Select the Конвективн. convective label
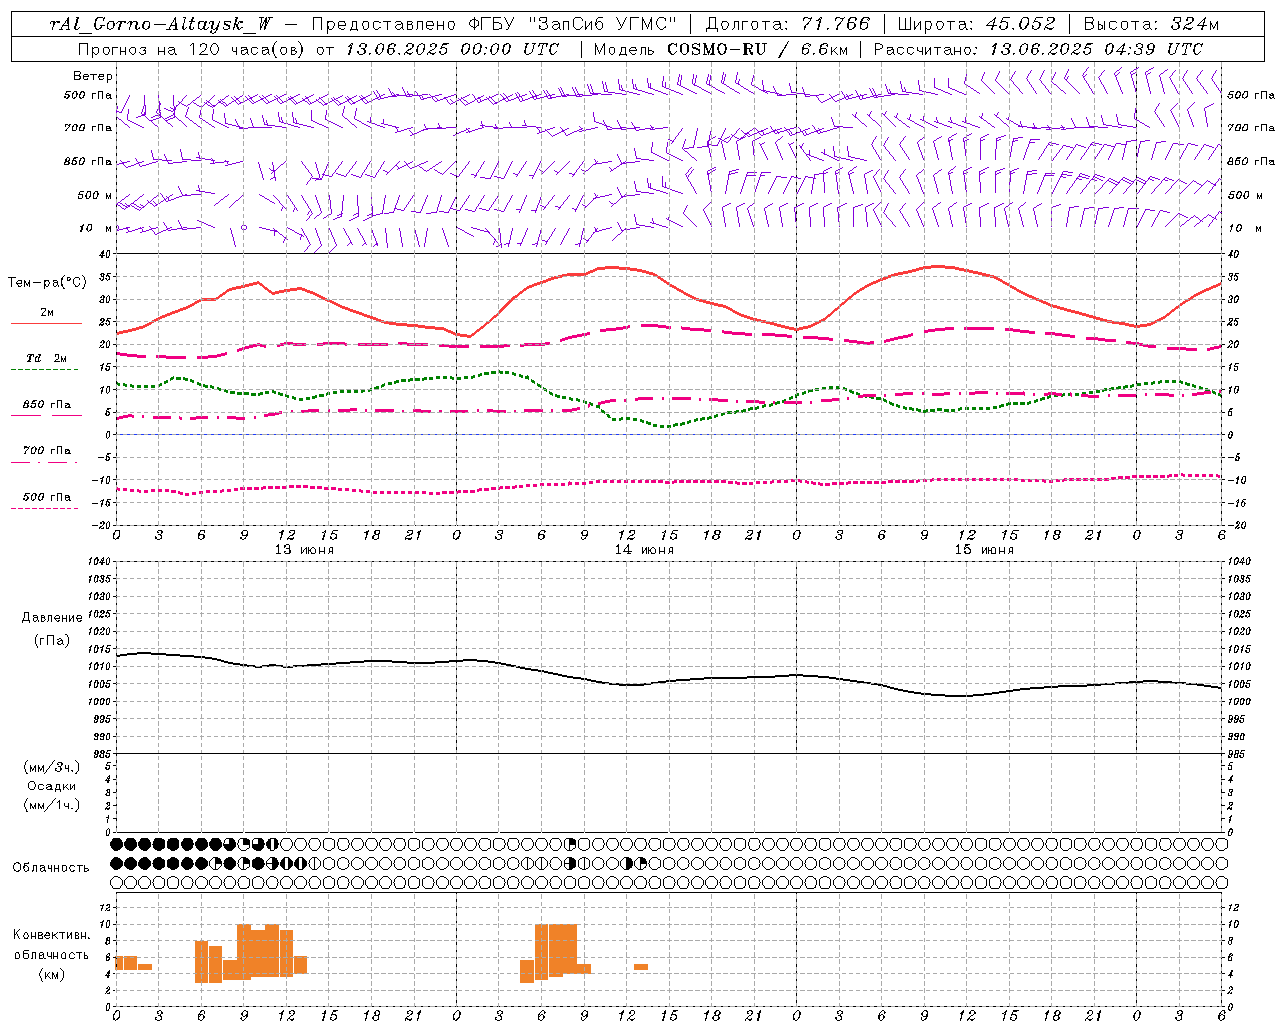 coord(52,935)
